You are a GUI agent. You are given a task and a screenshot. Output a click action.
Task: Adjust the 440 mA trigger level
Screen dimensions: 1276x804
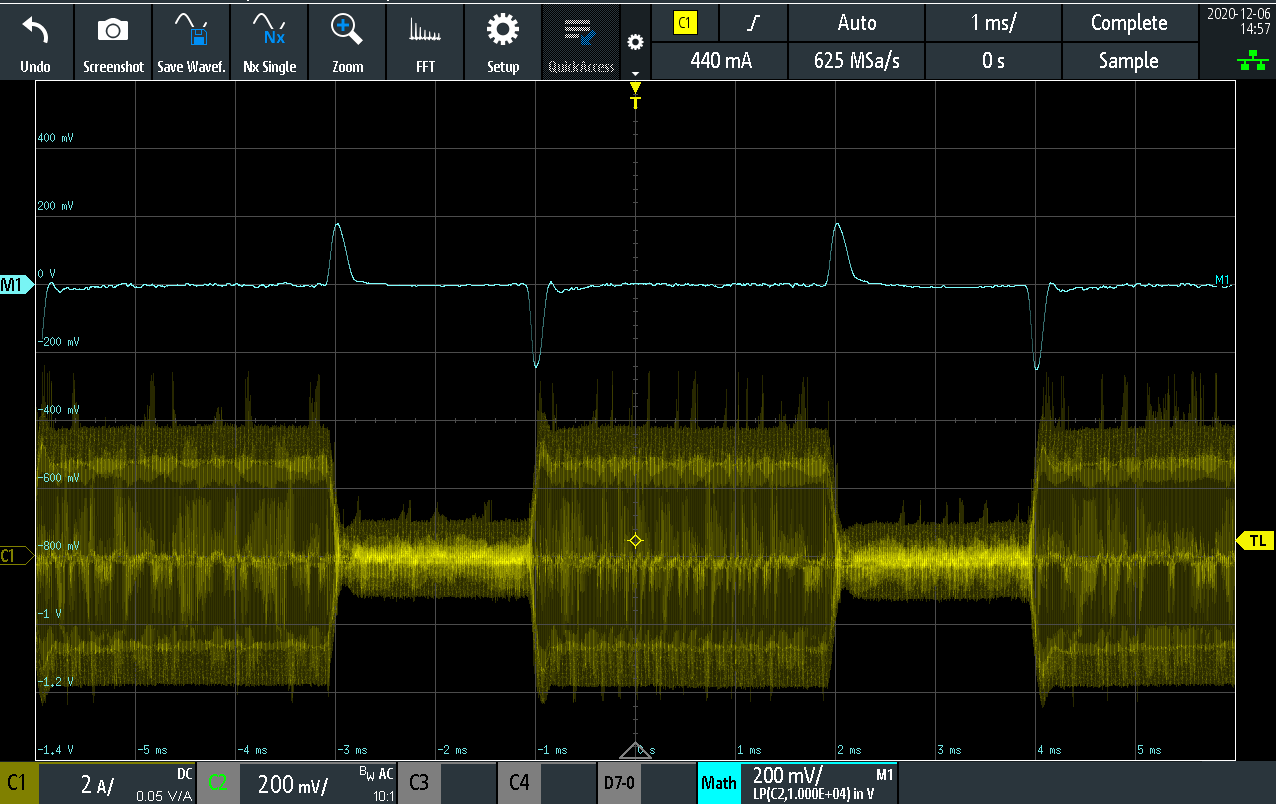pyautogui.click(x=721, y=61)
